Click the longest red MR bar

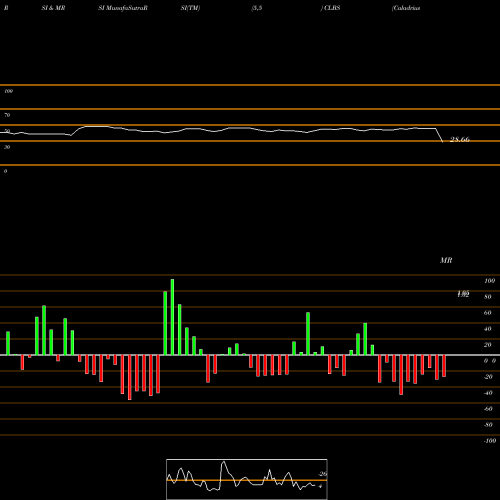[x=130, y=377]
